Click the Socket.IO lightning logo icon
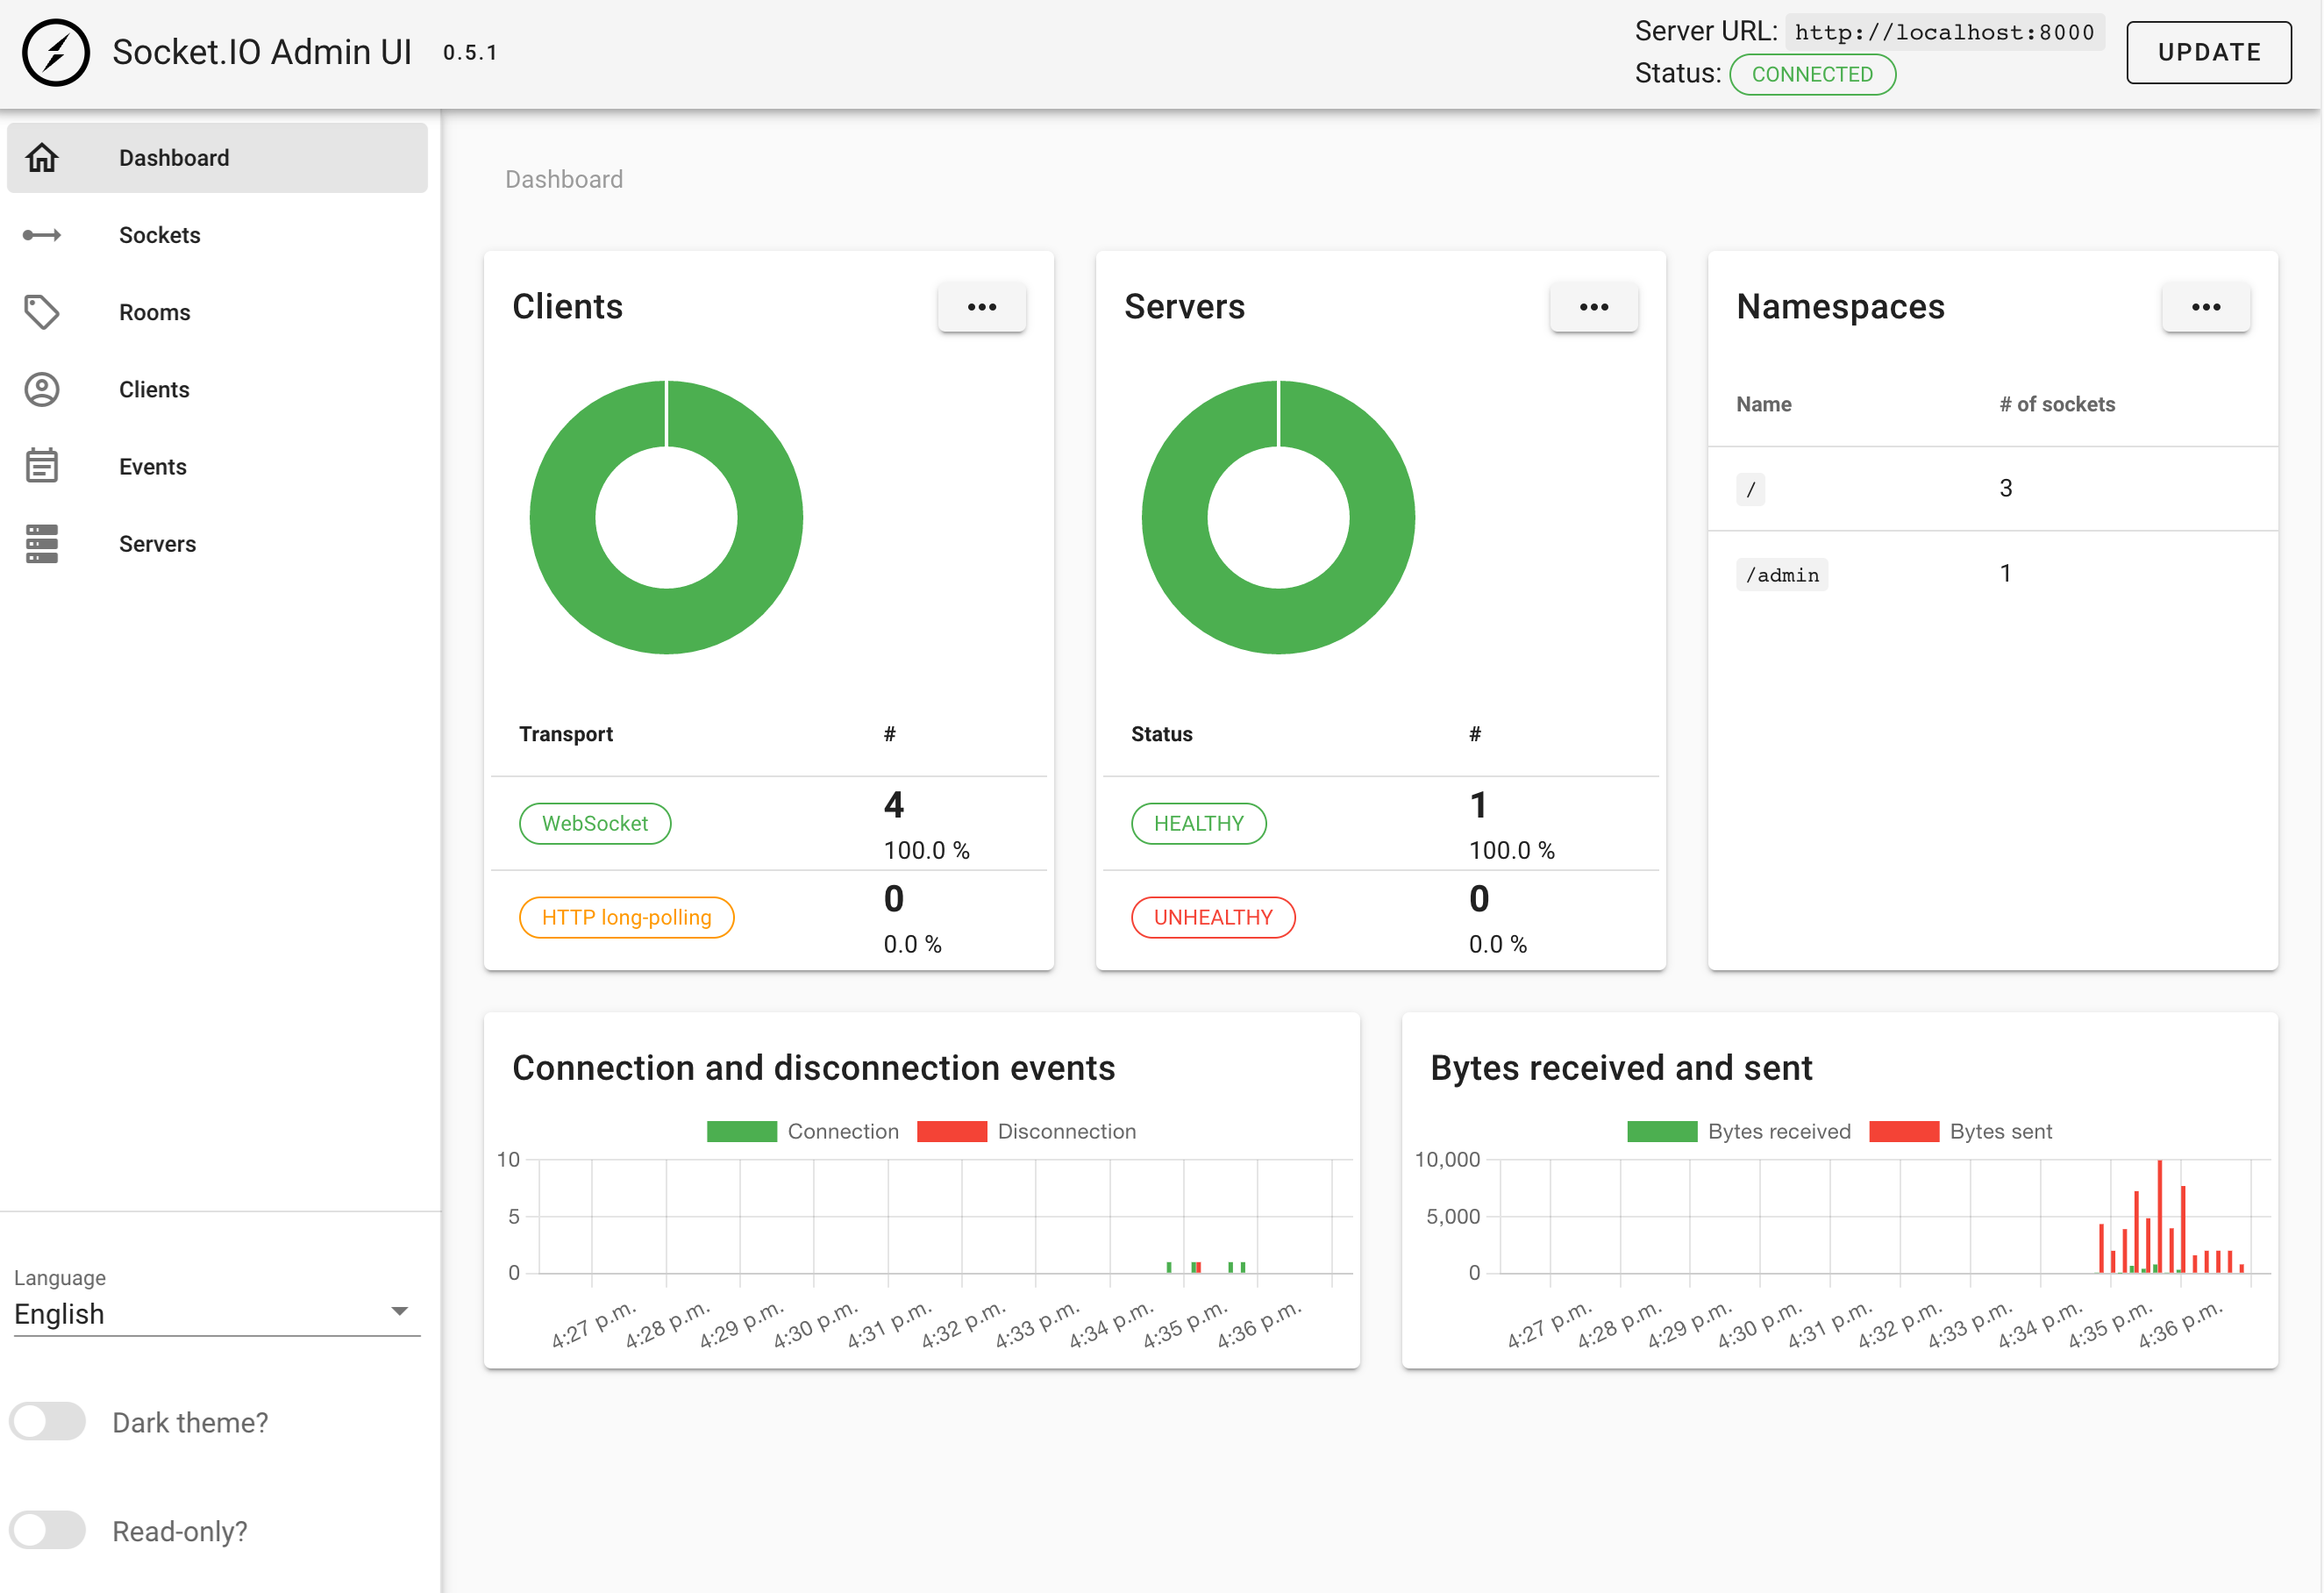Image resolution: width=2324 pixels, height=1593 pixels. [56, 53]
